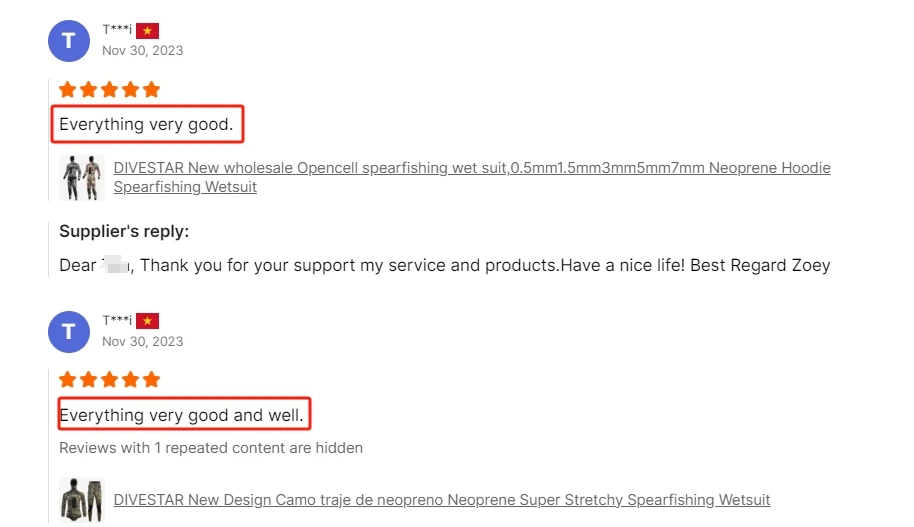Click the second review's Nov 30, 2023 date

coord(143,341)
